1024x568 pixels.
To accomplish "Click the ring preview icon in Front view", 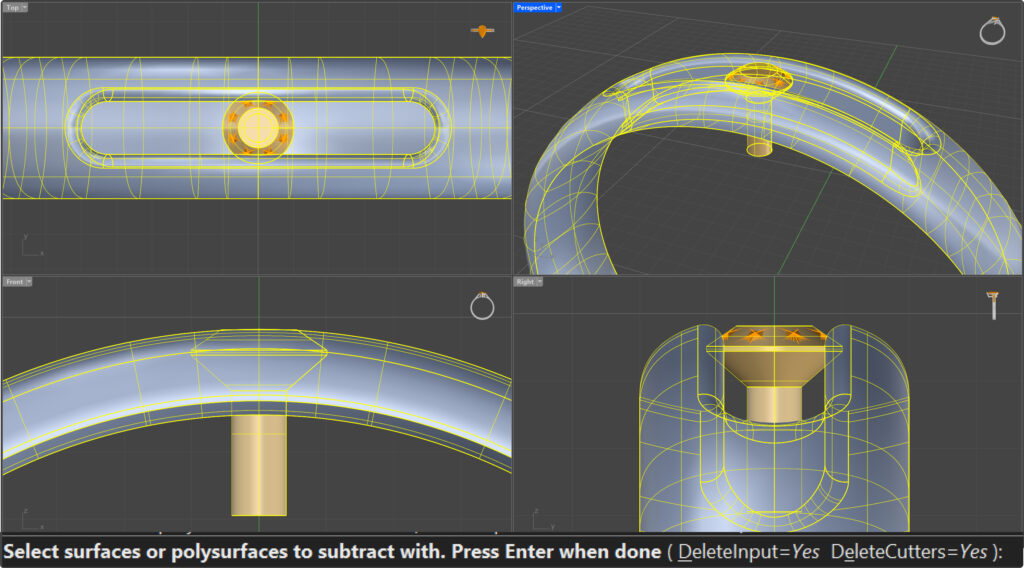I will tap(482, 307).
